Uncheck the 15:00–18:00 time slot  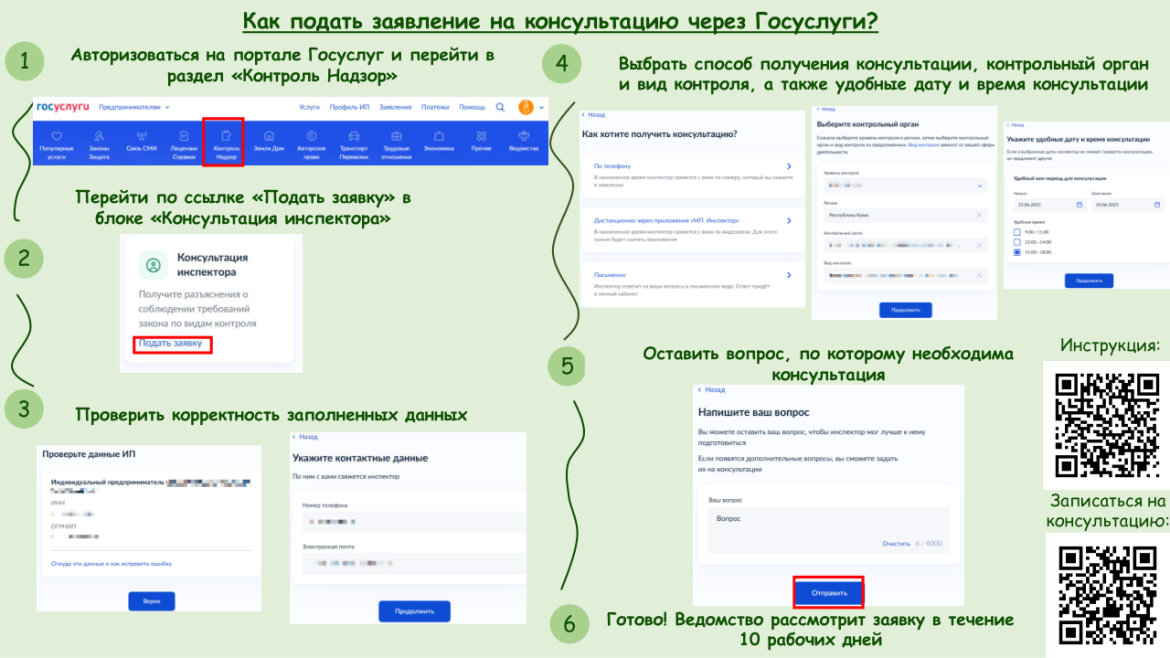point(1017,252)
